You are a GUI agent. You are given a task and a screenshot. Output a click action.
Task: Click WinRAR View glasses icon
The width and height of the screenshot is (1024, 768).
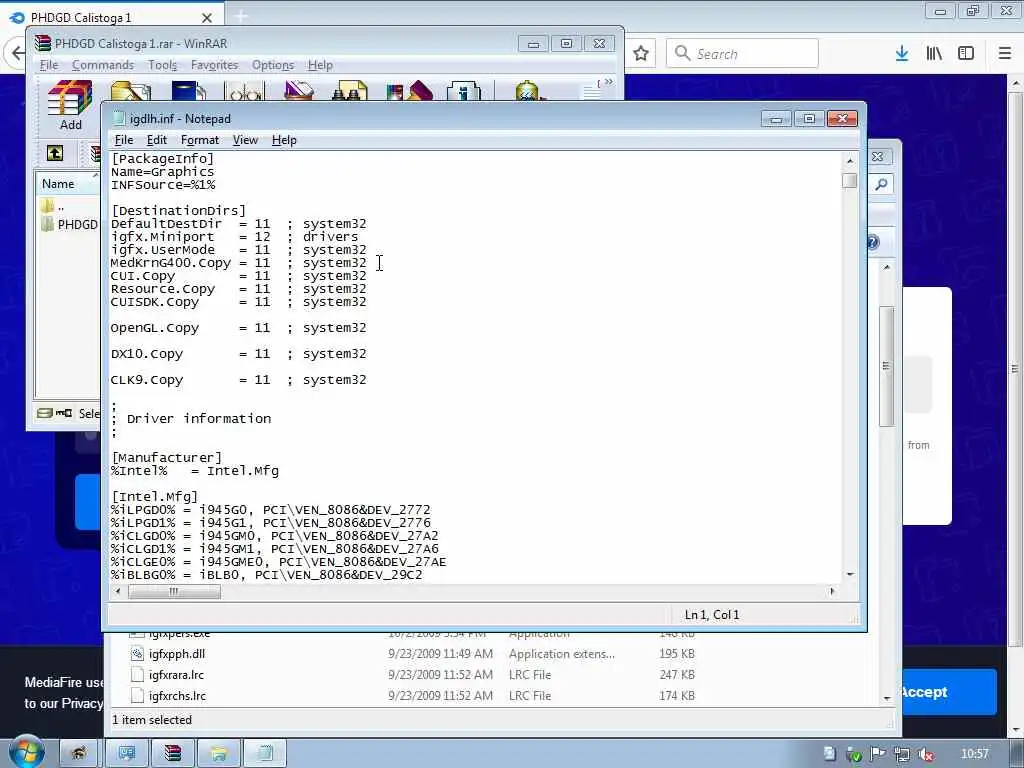(x=244, y=90)
